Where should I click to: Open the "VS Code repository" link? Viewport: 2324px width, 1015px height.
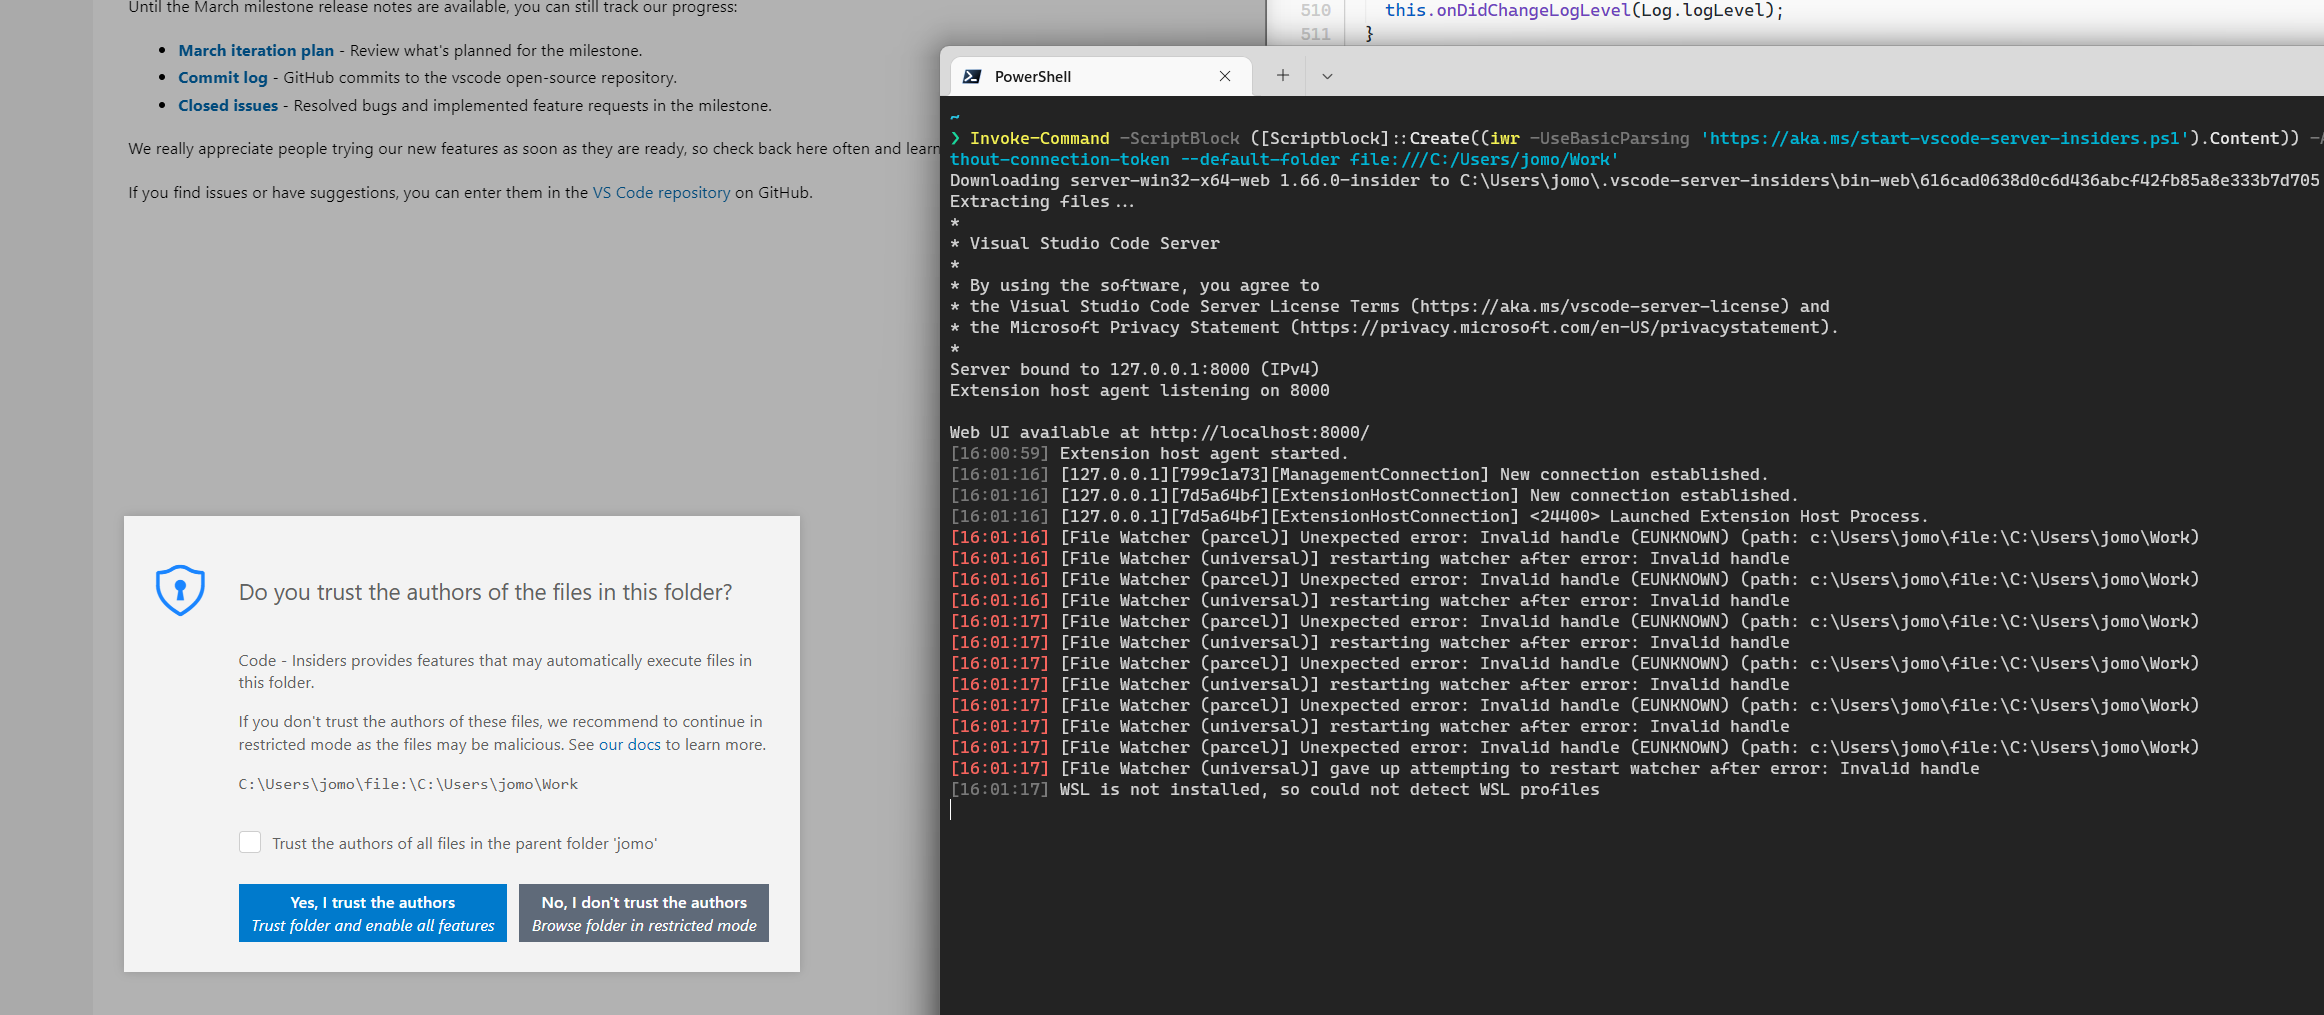(660, 192)
